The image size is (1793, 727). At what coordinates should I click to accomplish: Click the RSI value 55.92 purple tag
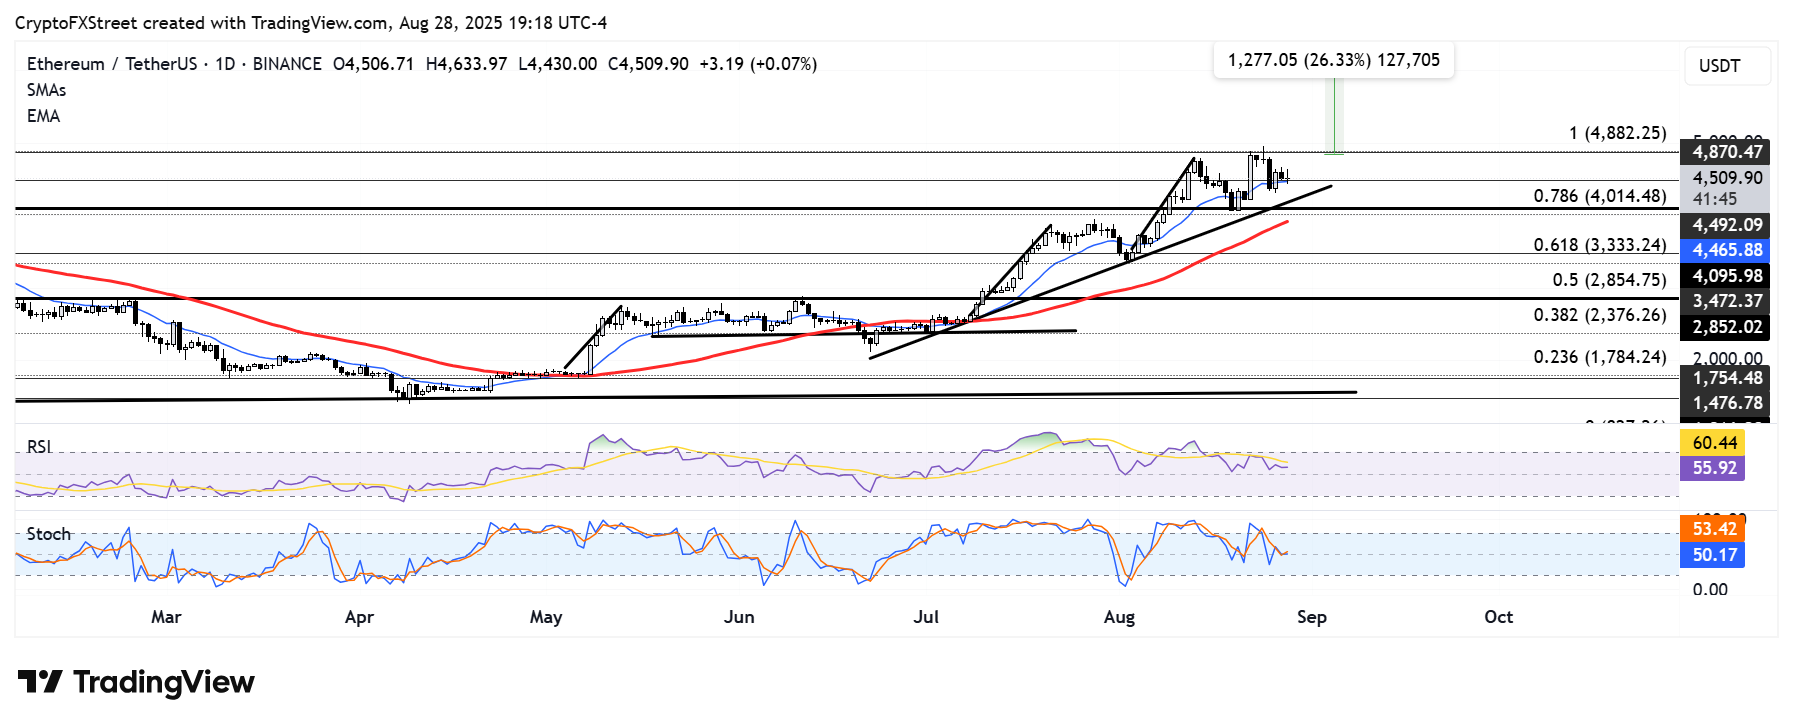pos(1714,468)
